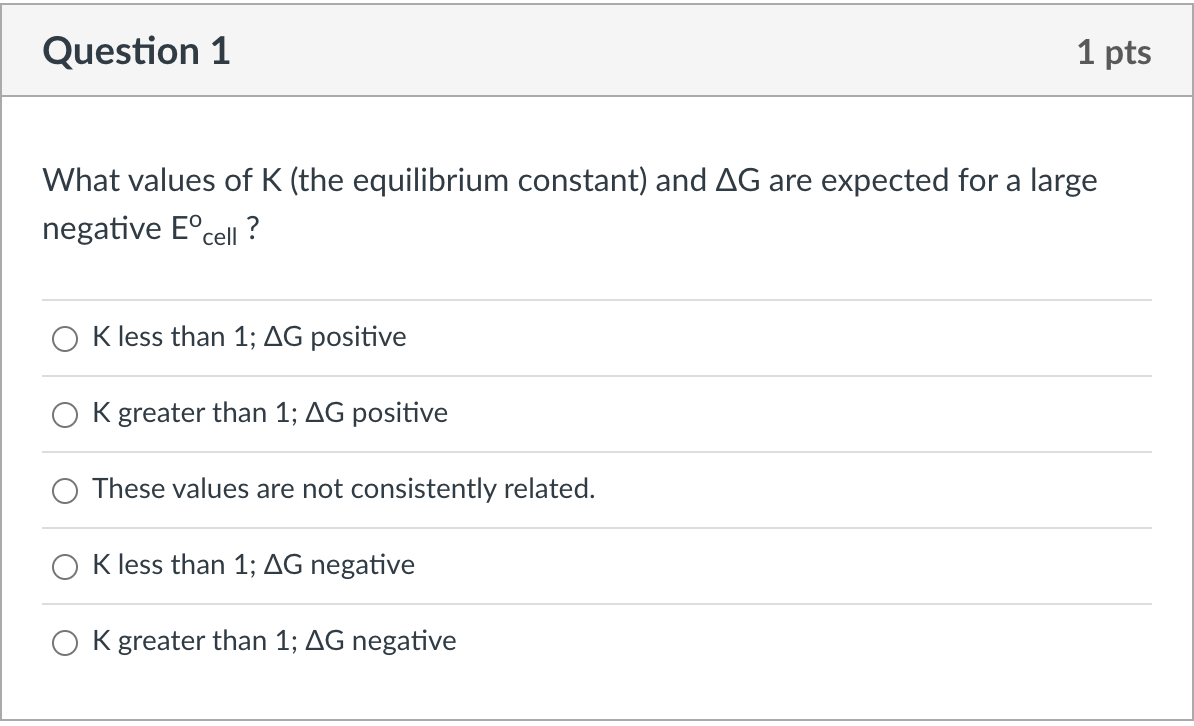Select radio for K greater than 1; ΔG negative
The image size is (1194, 726).
tap(65, 643)
